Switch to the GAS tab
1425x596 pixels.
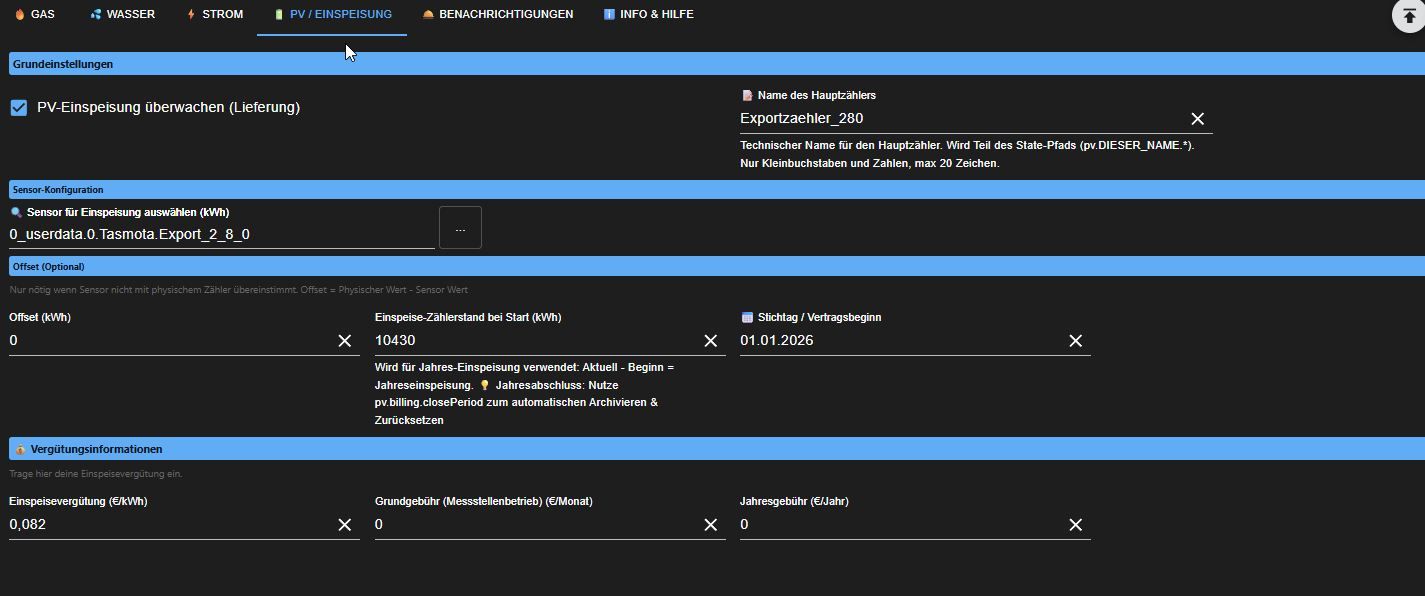[x=34, y=15]
